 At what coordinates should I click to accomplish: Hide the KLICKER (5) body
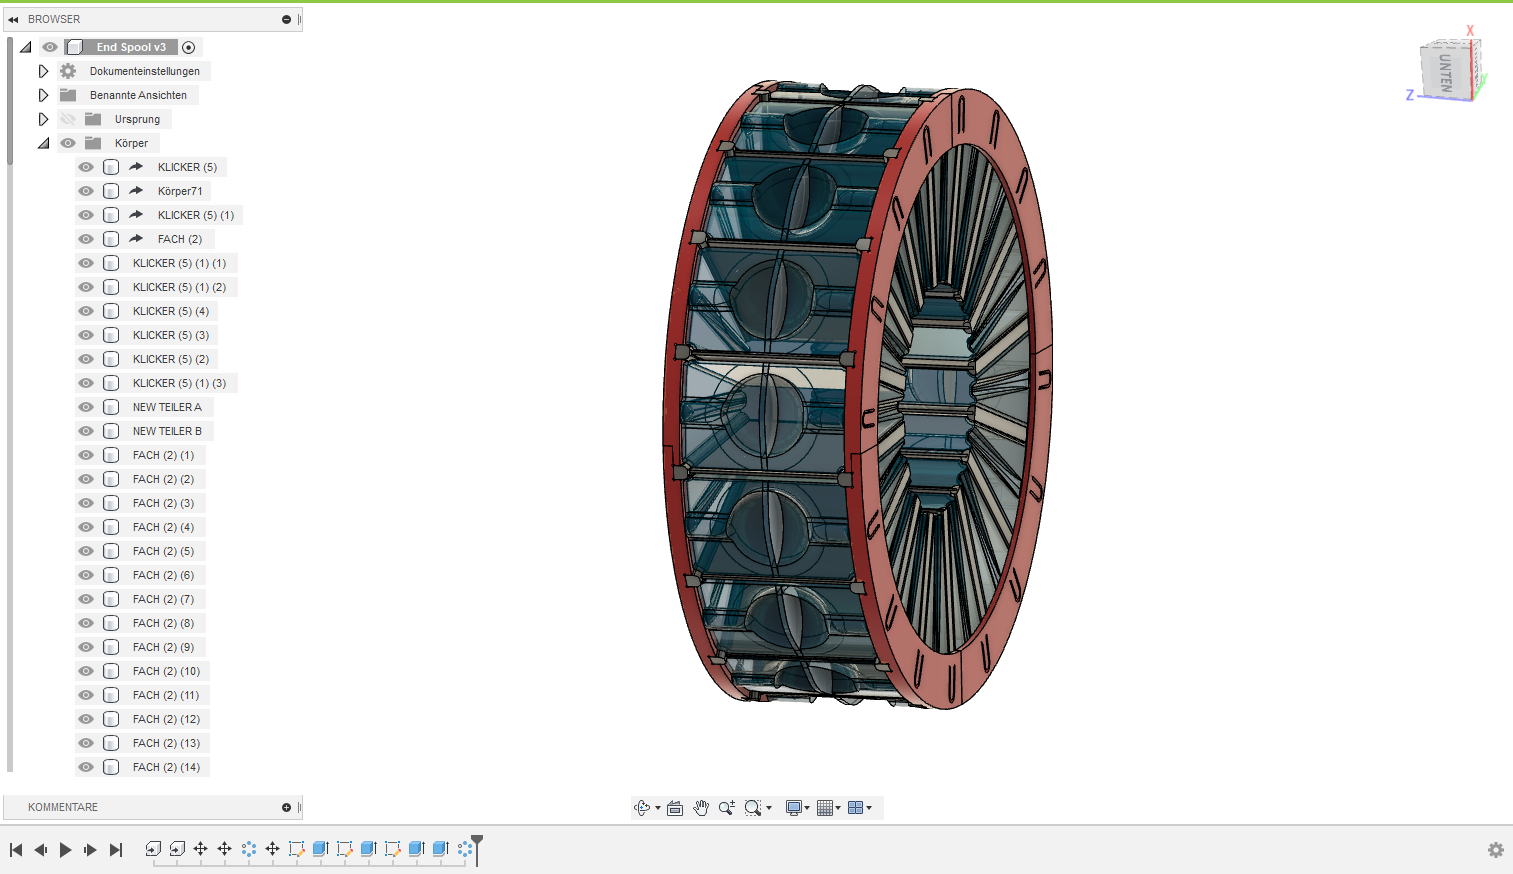(x=86, y=167)
